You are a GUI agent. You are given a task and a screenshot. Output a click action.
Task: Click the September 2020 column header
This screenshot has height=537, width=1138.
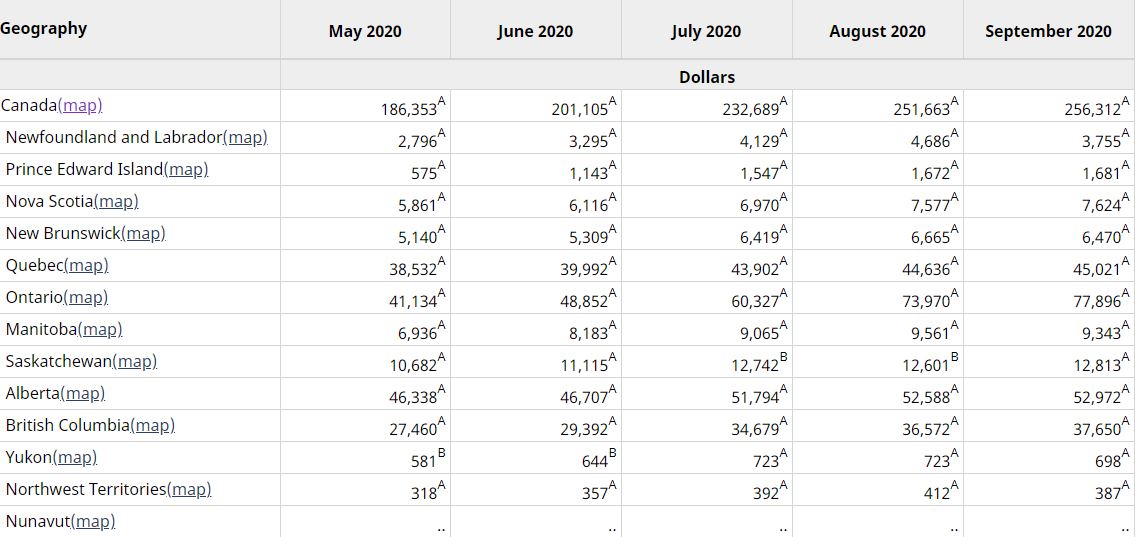point(1048,31)
